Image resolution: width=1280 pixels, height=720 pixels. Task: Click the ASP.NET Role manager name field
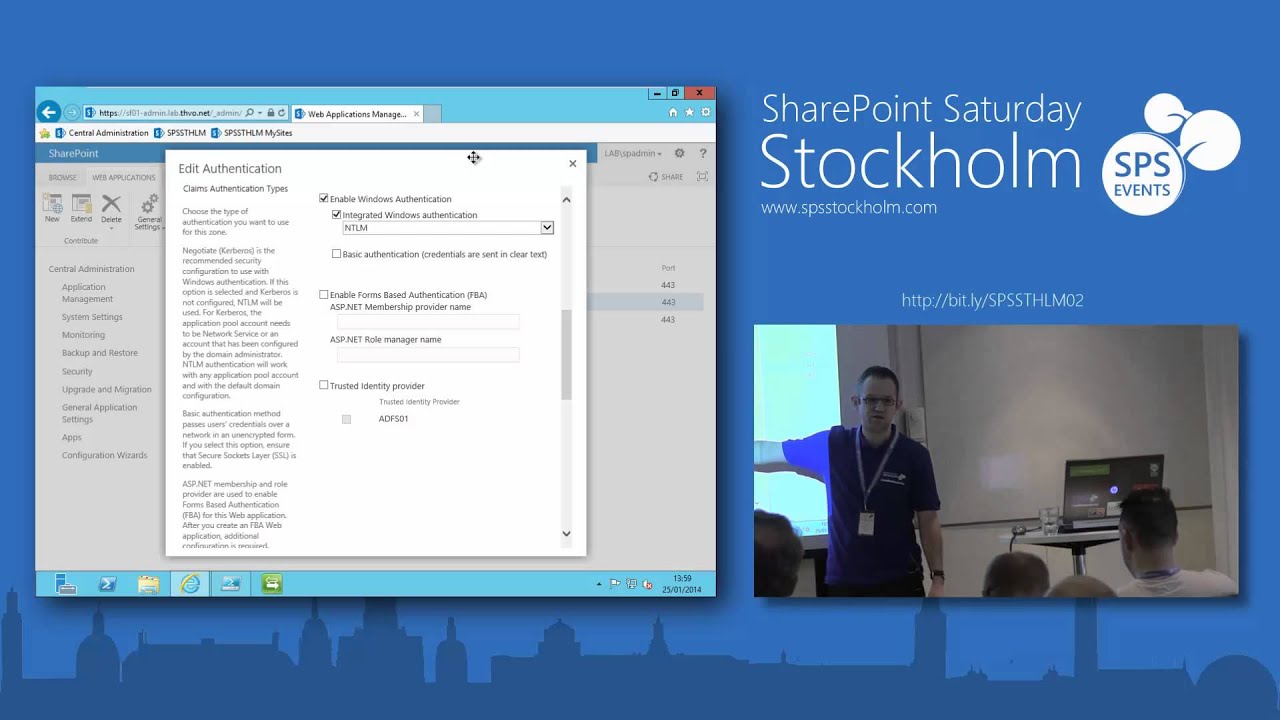pyautogui.click(x=428, y=355)
